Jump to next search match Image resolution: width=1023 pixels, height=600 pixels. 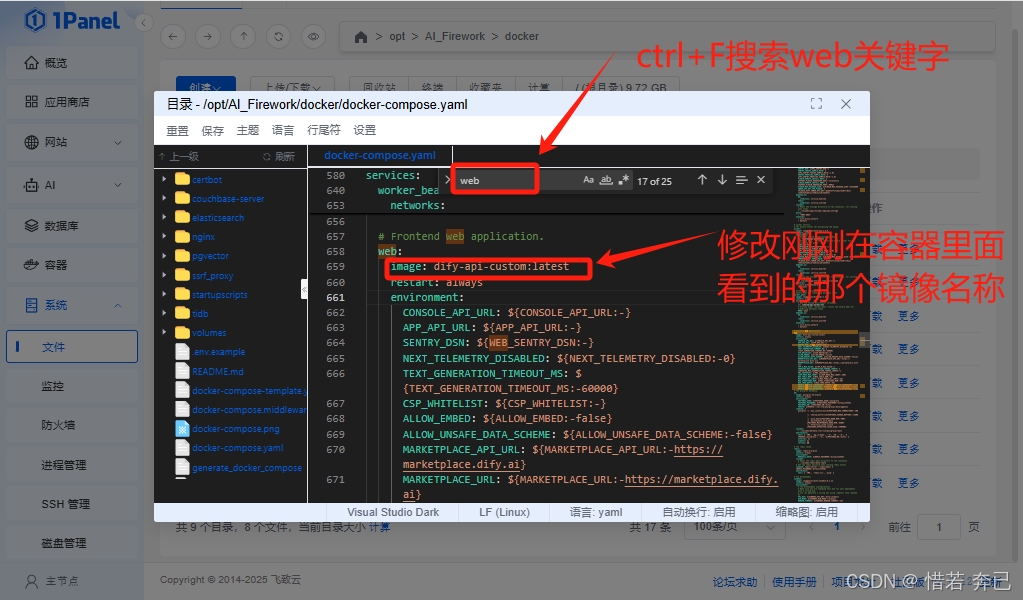[x=722, y=180]
